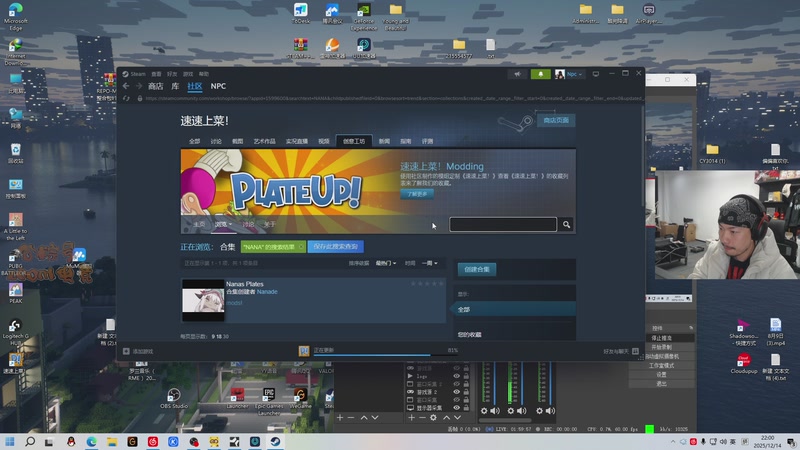The width and height of the screenshot is (800, 450).
Task: Select the 创意工坊 community hub tab
Action: click(x=354, y=141)
